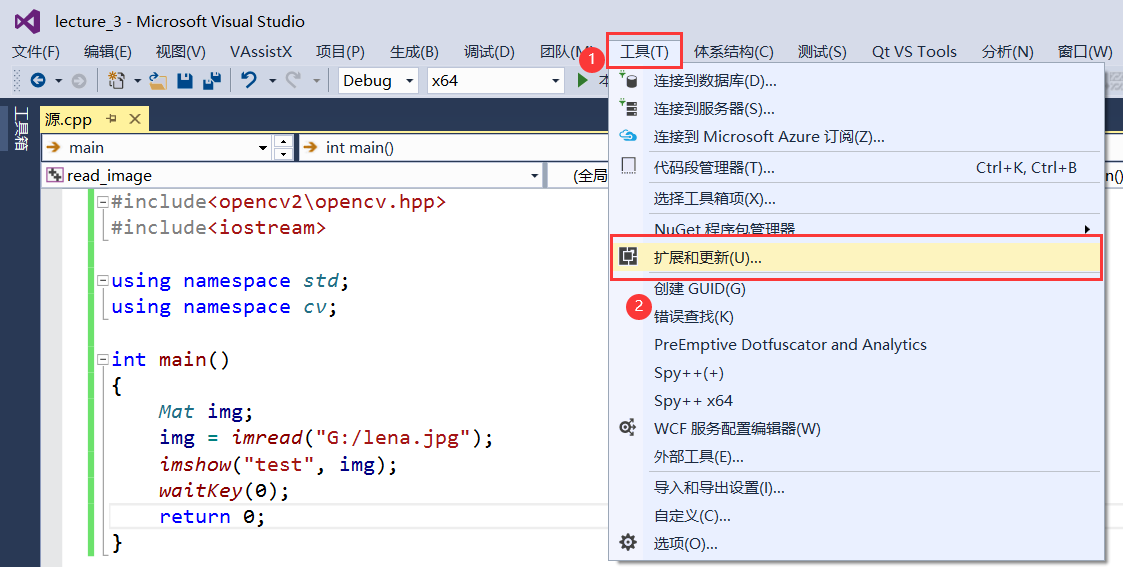Select 连接到 Microsoft Azure 订阅(Z)...
This screenshot has height=567, width=1123.
[x=856, y=137]
